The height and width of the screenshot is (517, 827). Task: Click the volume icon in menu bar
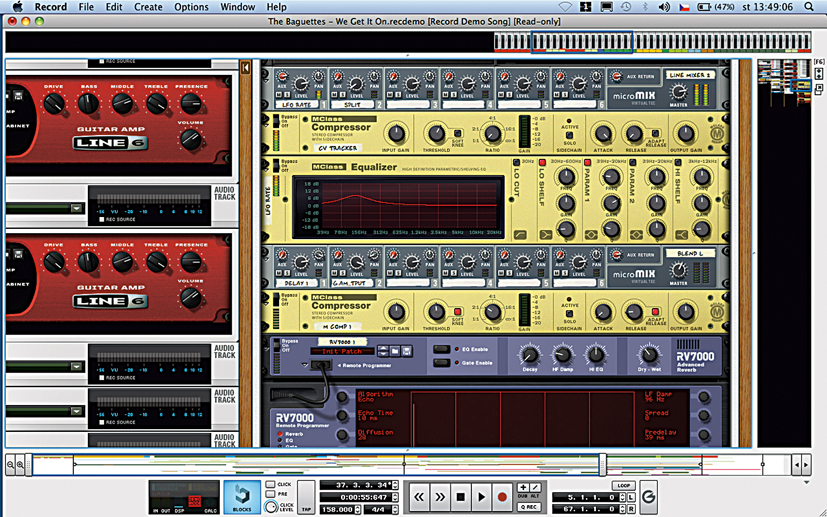[664, 7]
